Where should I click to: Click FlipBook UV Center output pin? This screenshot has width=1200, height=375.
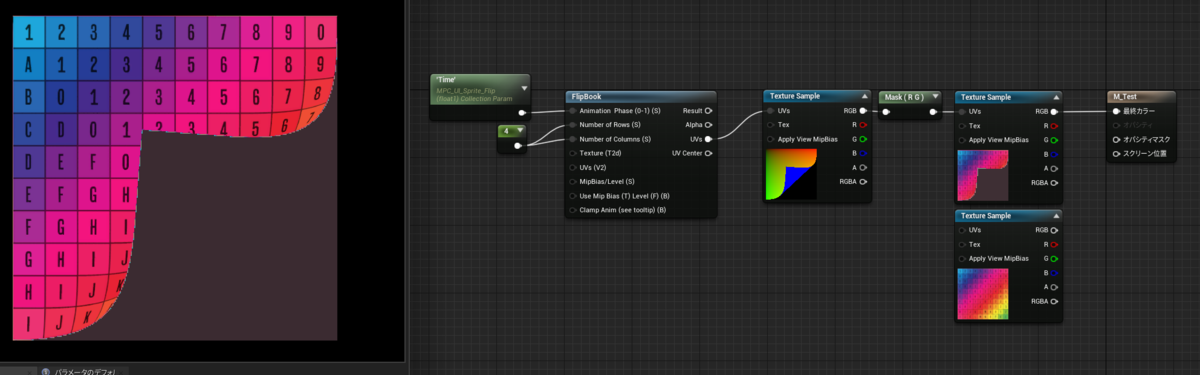(x=708, y=153)
